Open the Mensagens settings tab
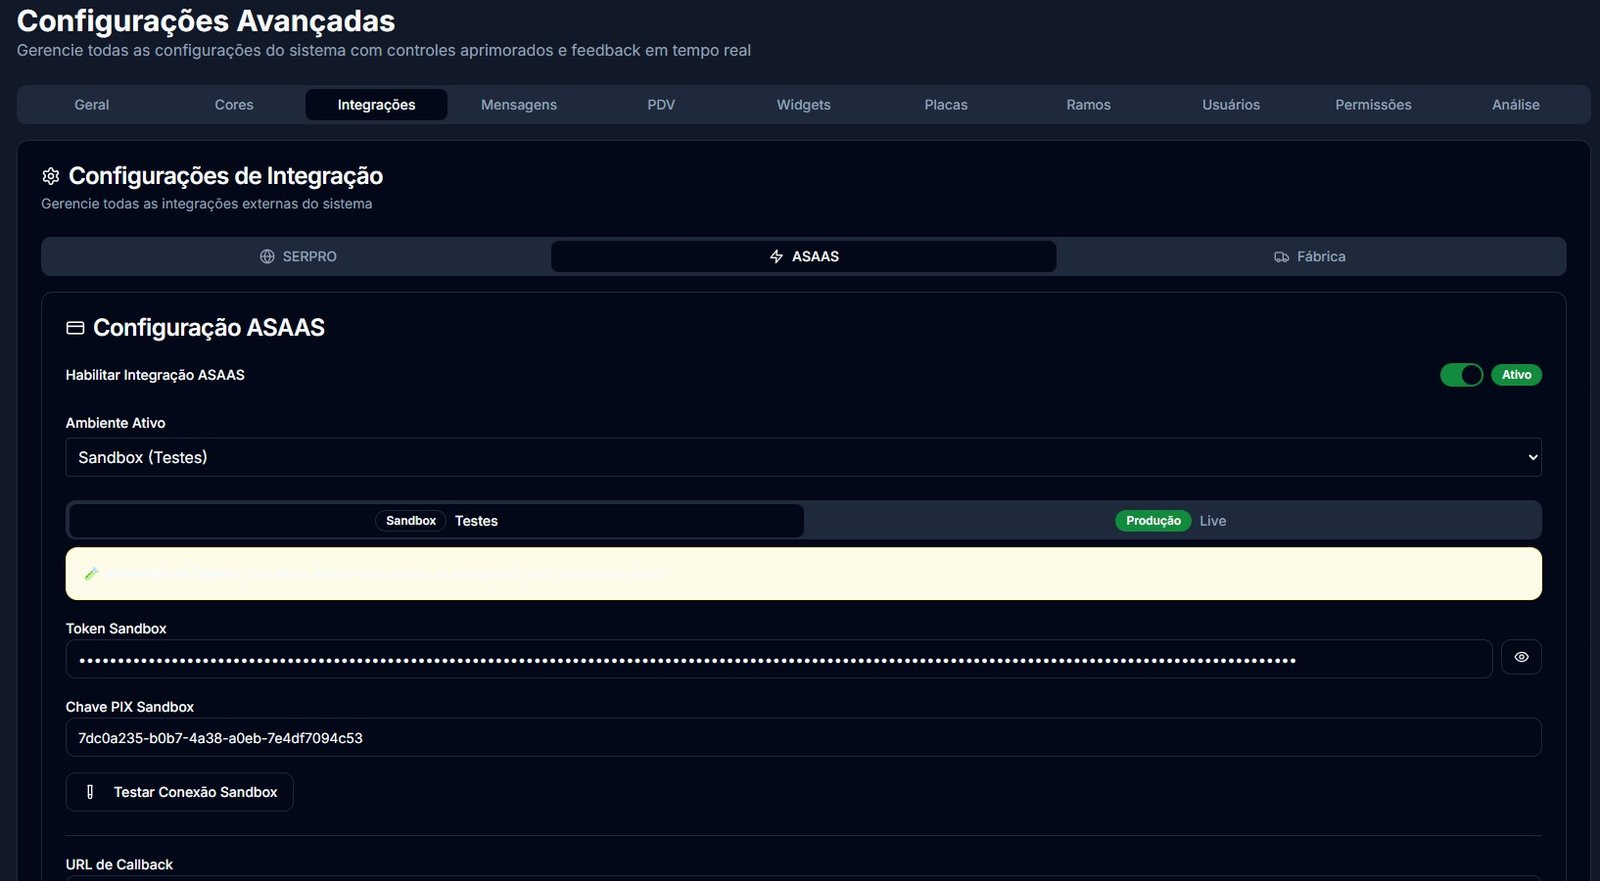Screen dimensions: 1600x881 518,105
